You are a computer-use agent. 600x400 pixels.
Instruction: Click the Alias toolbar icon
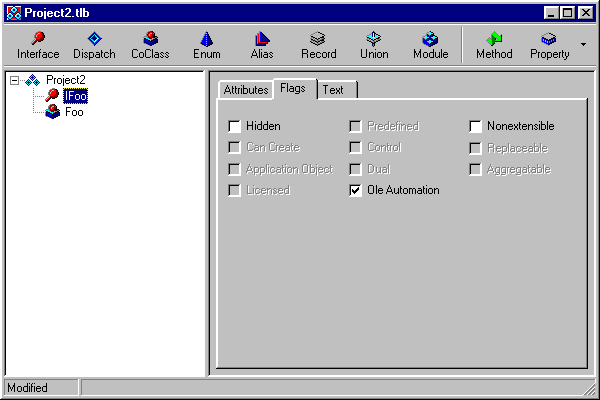click(262, 45)
